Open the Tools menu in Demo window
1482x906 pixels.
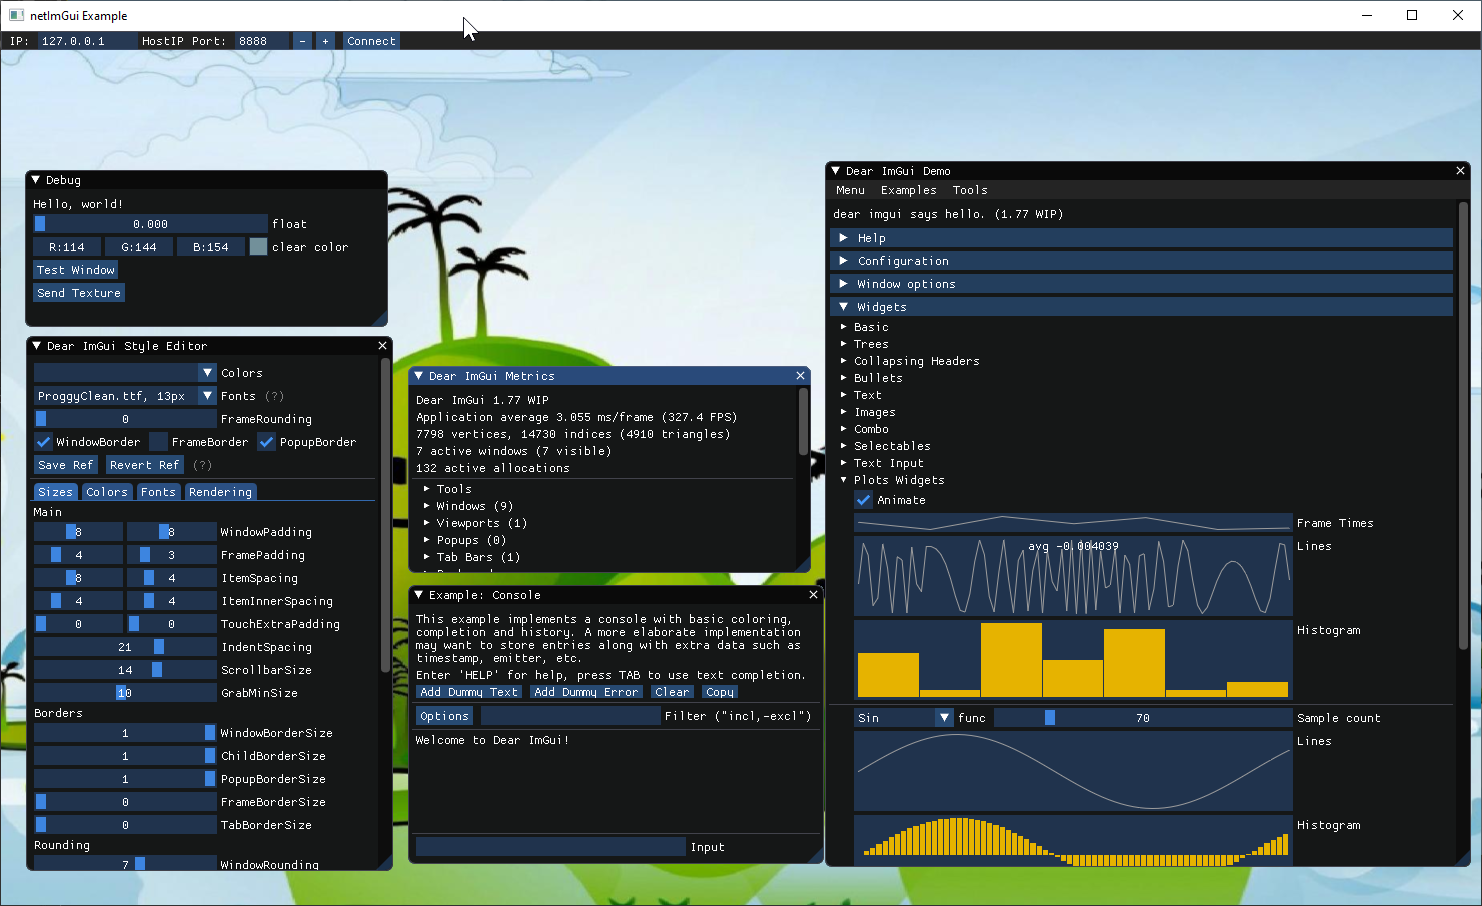pos(970,190)
